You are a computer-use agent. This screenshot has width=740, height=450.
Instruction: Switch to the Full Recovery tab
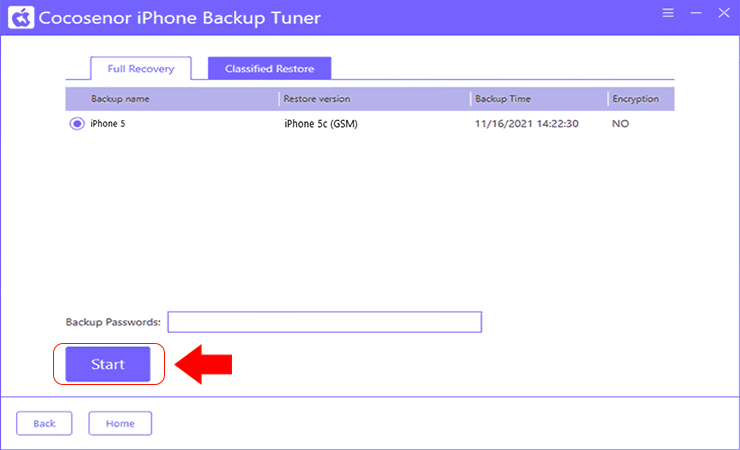(141, 69)
